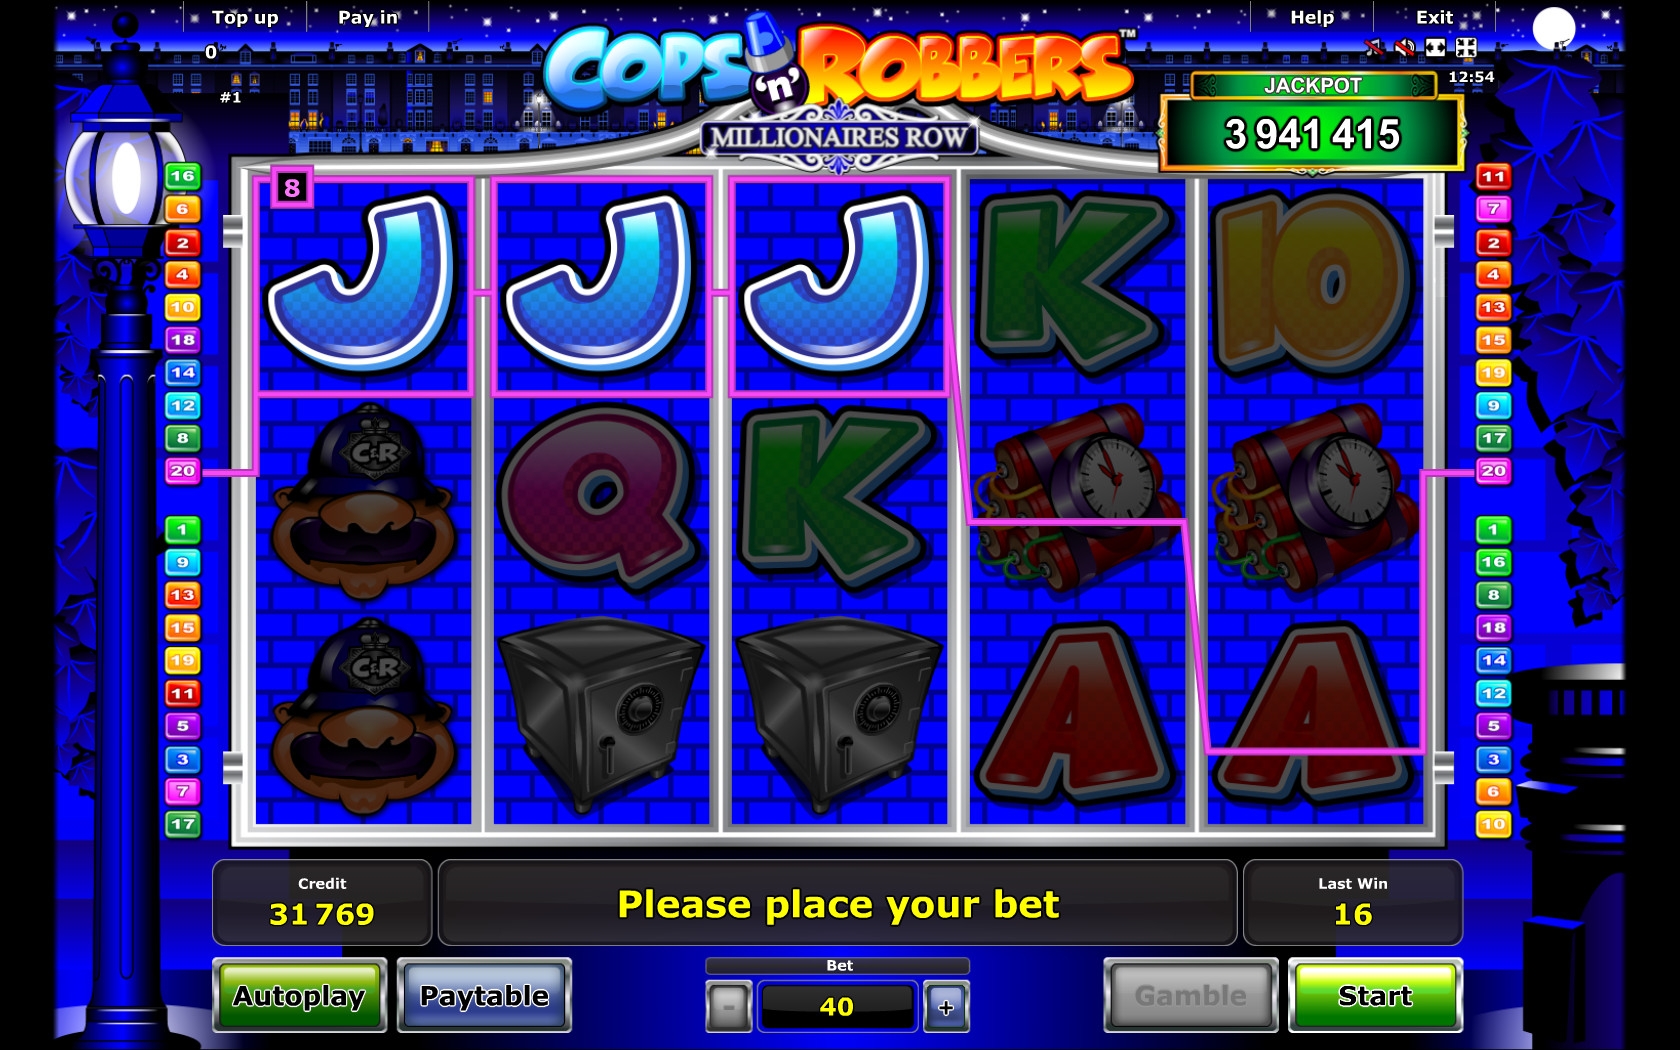The width and height of the screenshot is (1680, 1050).
Task: Open the Paytable
Action: pos(484,995)
